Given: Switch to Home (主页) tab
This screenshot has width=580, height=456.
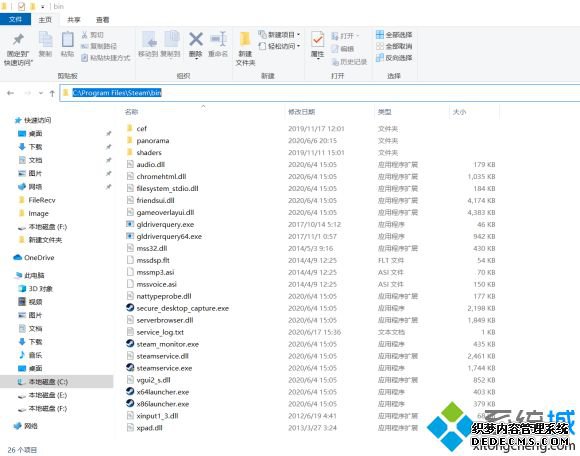Looking at the screenshot, I should tap(45, 20).
